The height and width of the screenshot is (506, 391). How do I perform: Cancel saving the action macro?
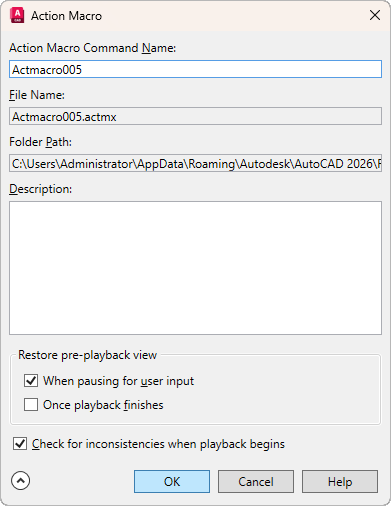point(256,481)
